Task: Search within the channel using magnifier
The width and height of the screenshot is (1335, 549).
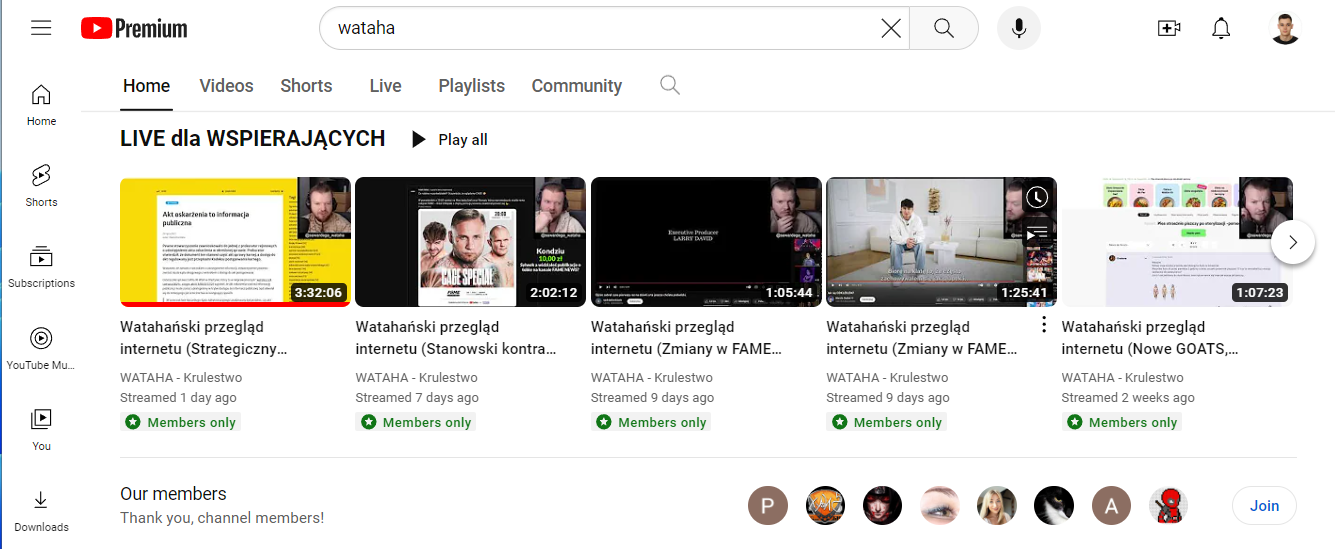Action: click(x=670, y=85)
